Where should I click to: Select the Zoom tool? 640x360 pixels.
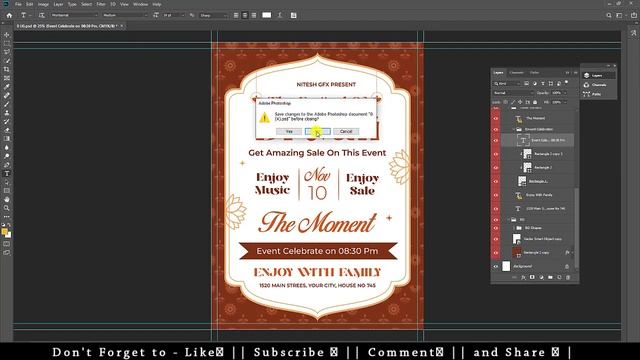pos(7,208)
